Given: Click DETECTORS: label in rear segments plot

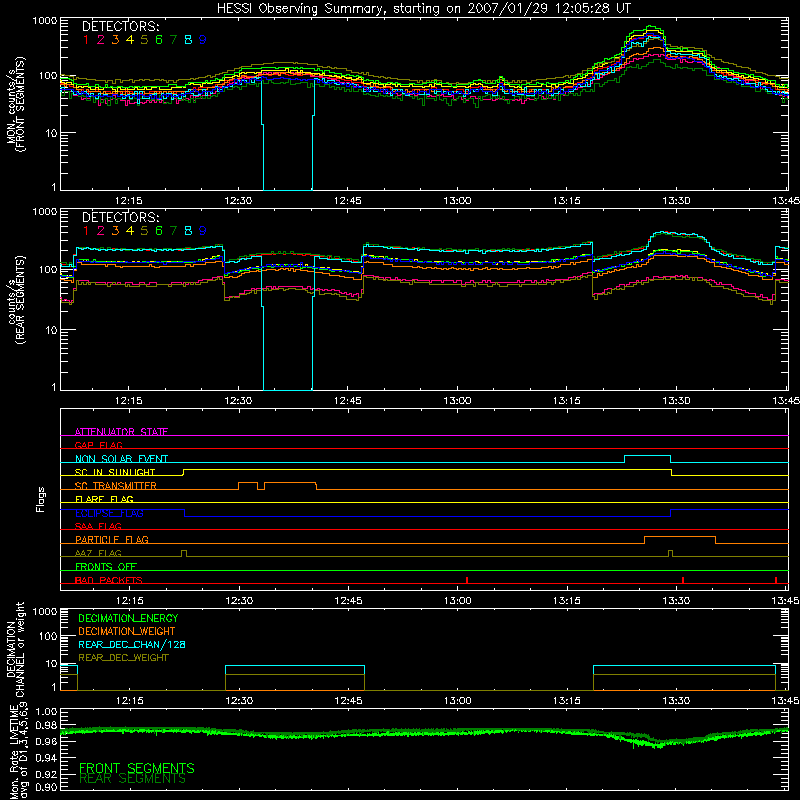Looking at the screenshot, I should [x=120, y=217].
